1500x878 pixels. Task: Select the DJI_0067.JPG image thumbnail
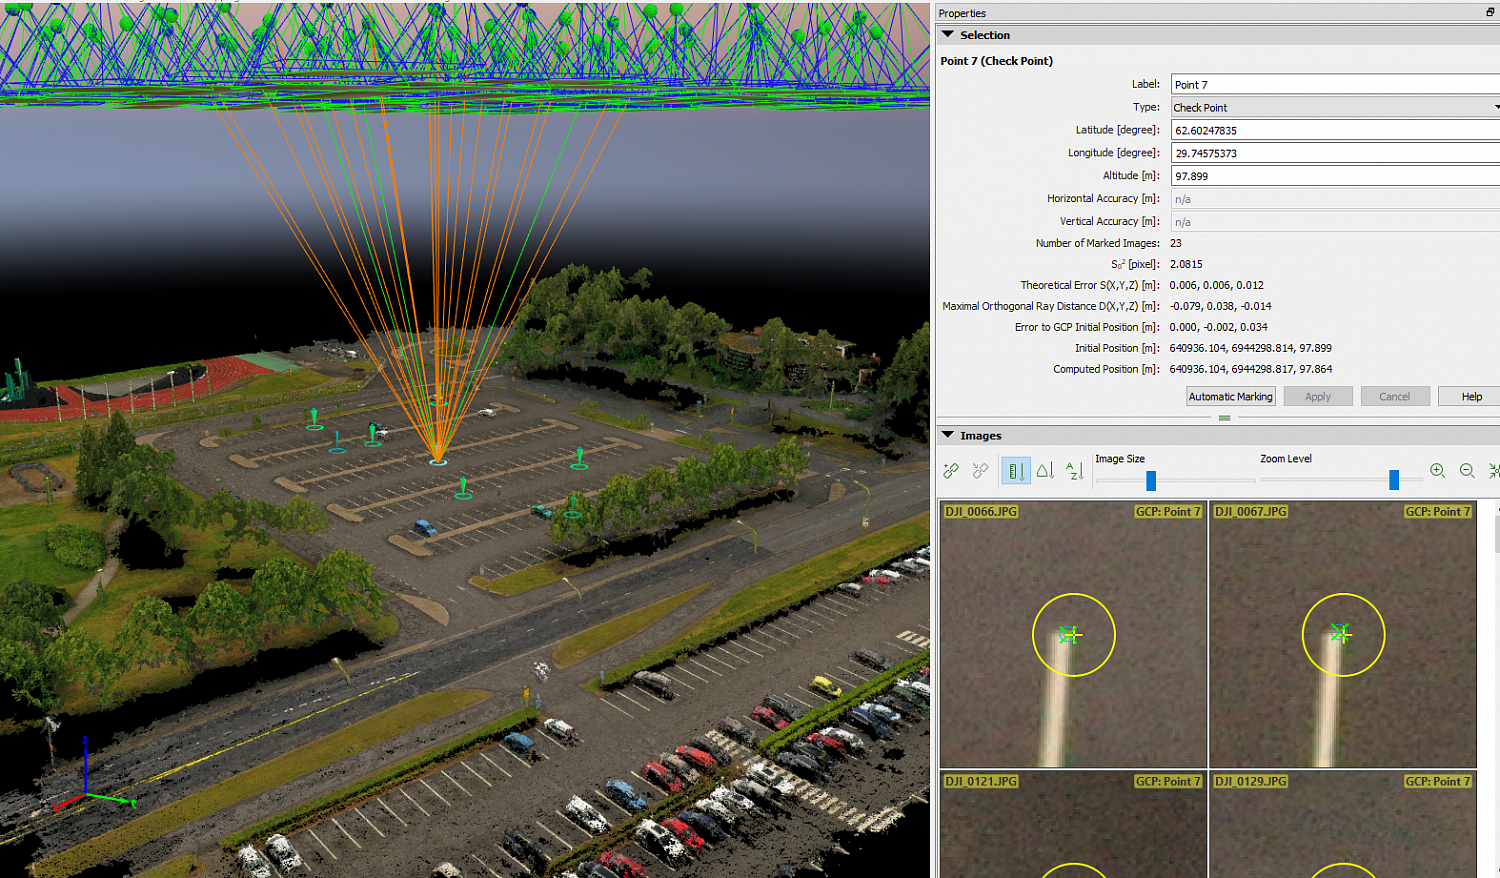coord(1343,635)
